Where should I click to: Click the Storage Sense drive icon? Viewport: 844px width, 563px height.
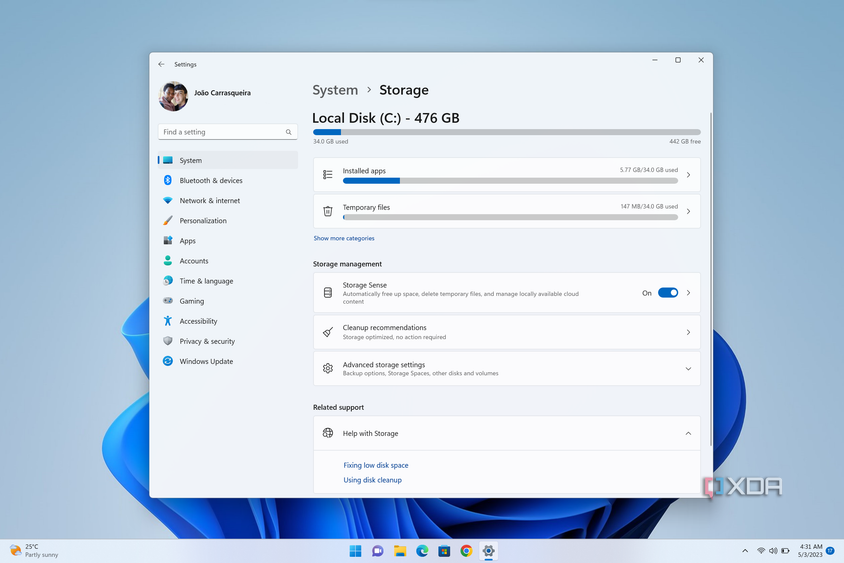[327, 292]
